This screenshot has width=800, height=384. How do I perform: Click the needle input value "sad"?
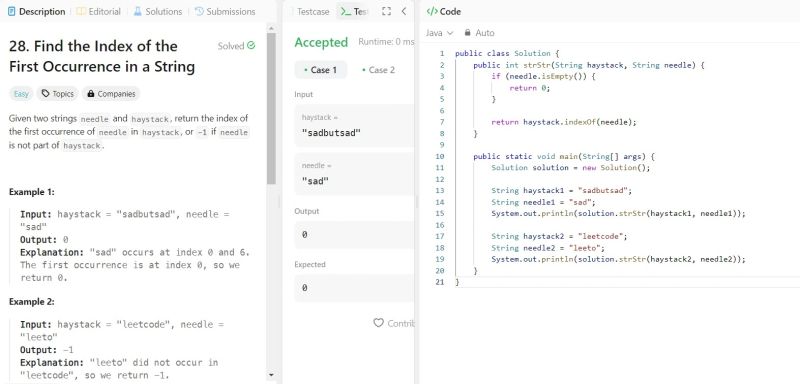tap(315, 181)
